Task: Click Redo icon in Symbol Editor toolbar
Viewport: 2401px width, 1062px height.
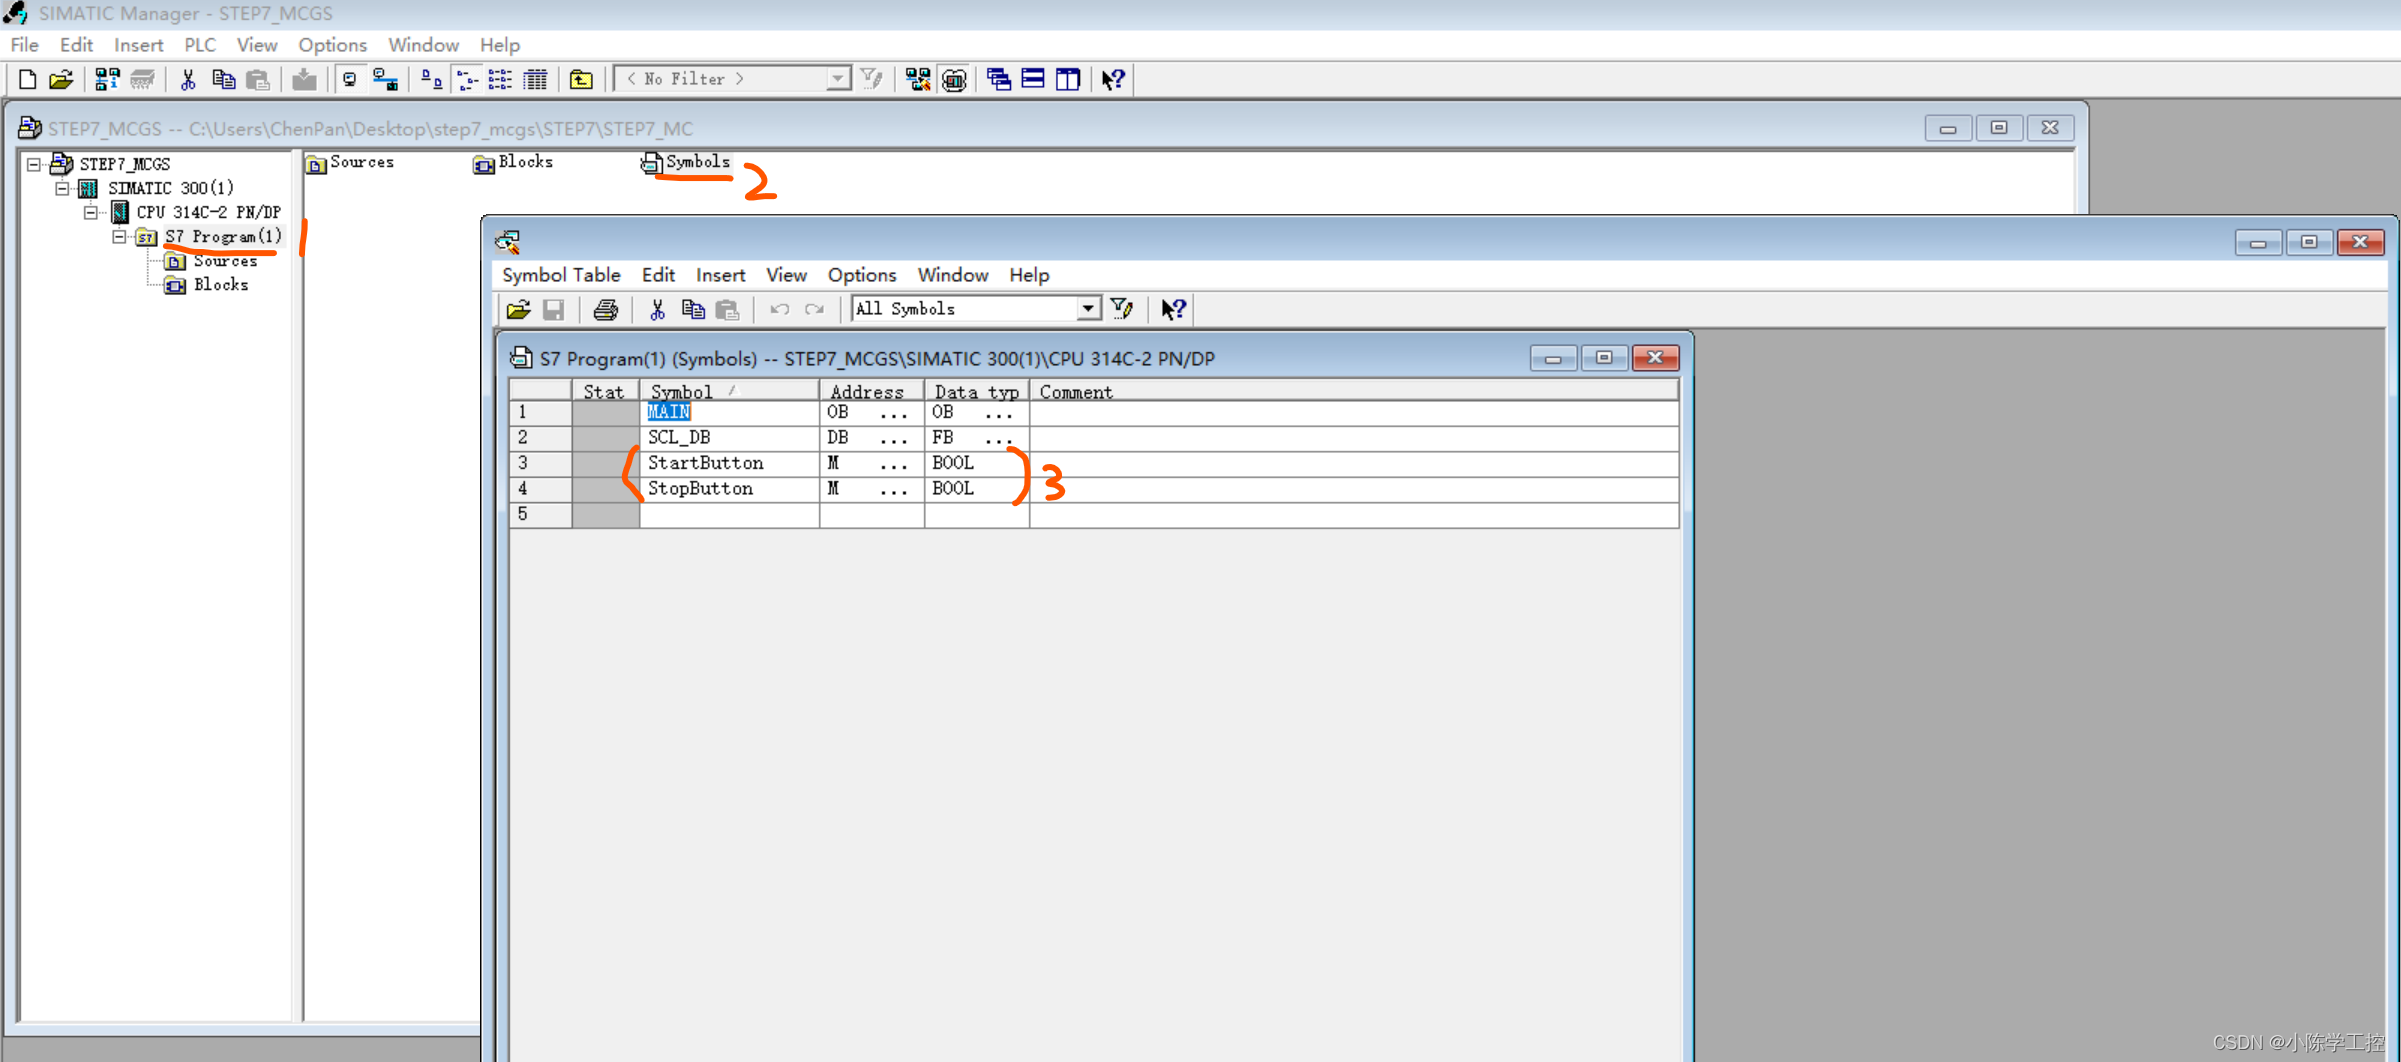Action: click(x=814, y=310)
